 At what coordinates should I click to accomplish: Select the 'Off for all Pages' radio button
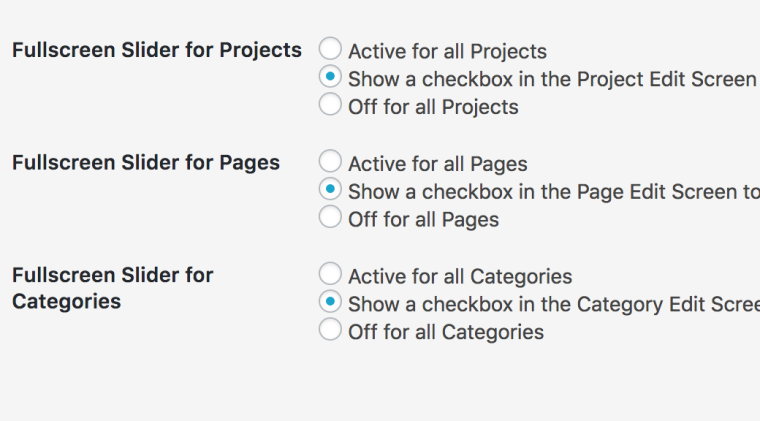330,218
